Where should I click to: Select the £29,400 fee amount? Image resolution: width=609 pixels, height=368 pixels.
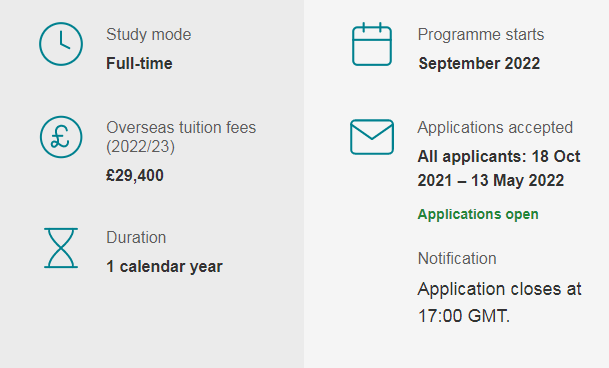tap(135, 176)
